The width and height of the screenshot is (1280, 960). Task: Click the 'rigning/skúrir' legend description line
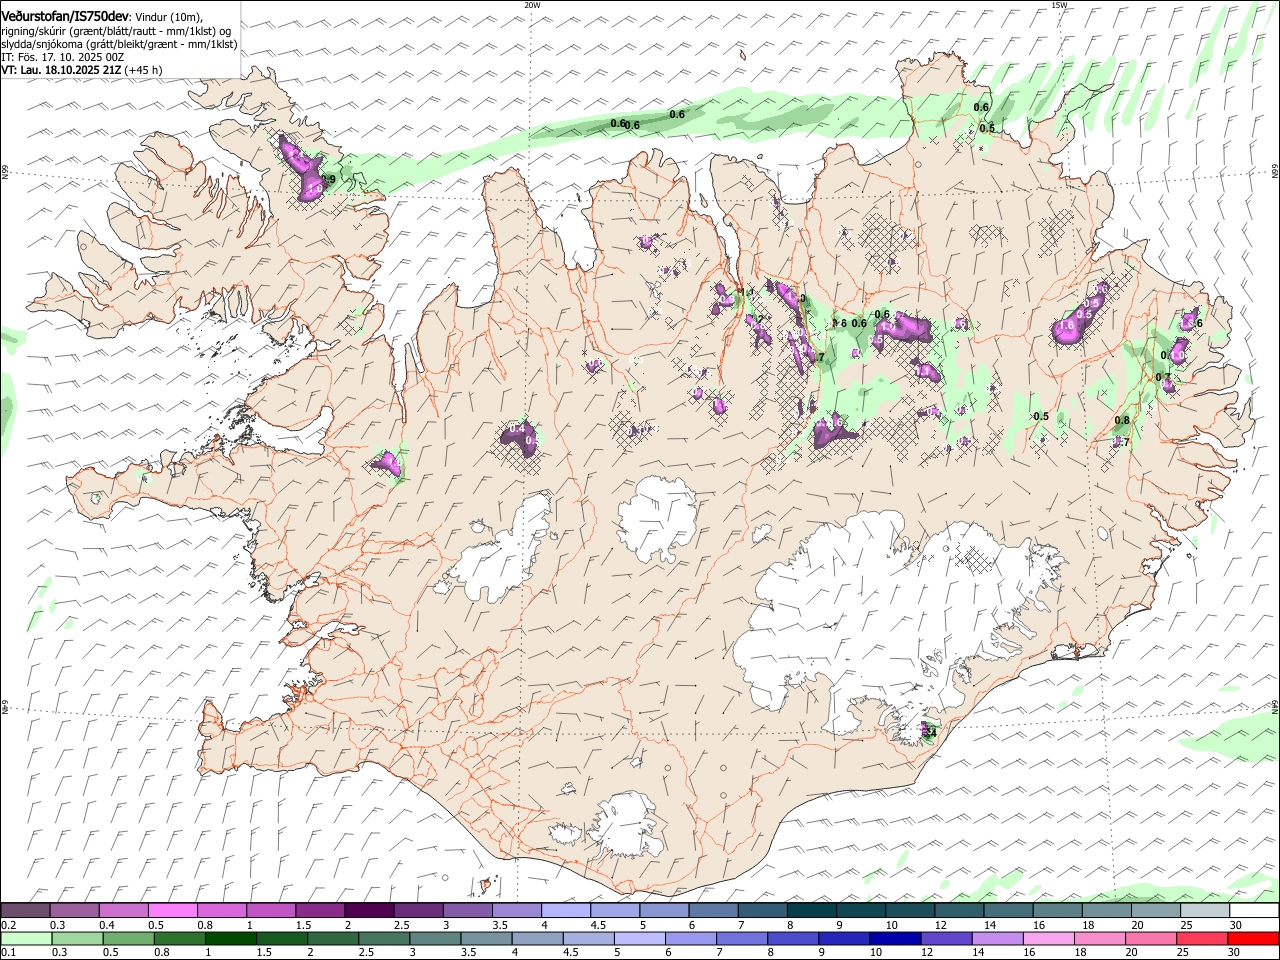(117, 31)
